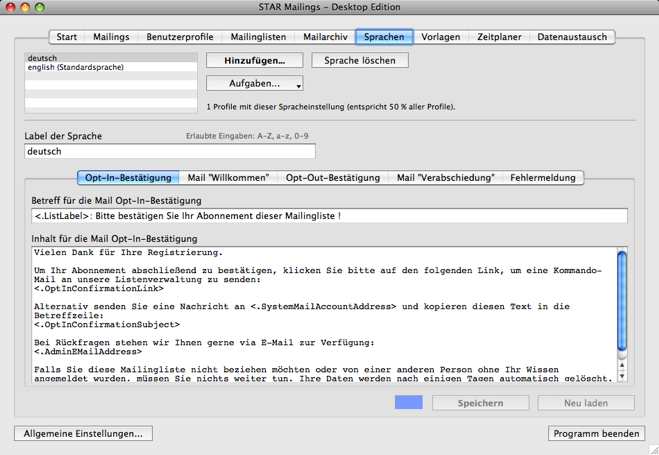The image size is (659, 455).
Task: Go to the Benutzerprofile tab
Action: [179, 37]
